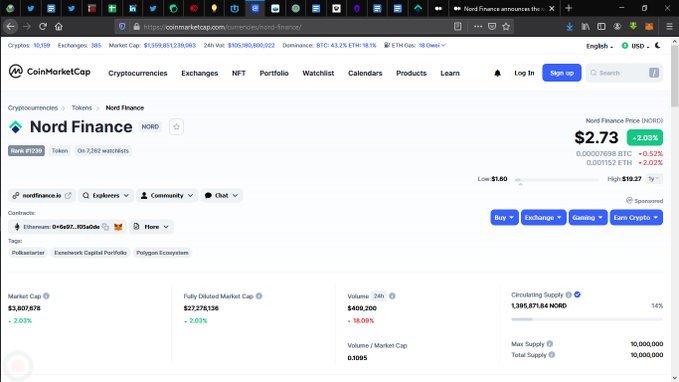Open the Portfolio menu item
Image resolution: width=679 pixels, height=382 pixels.
tap(274, 73)
